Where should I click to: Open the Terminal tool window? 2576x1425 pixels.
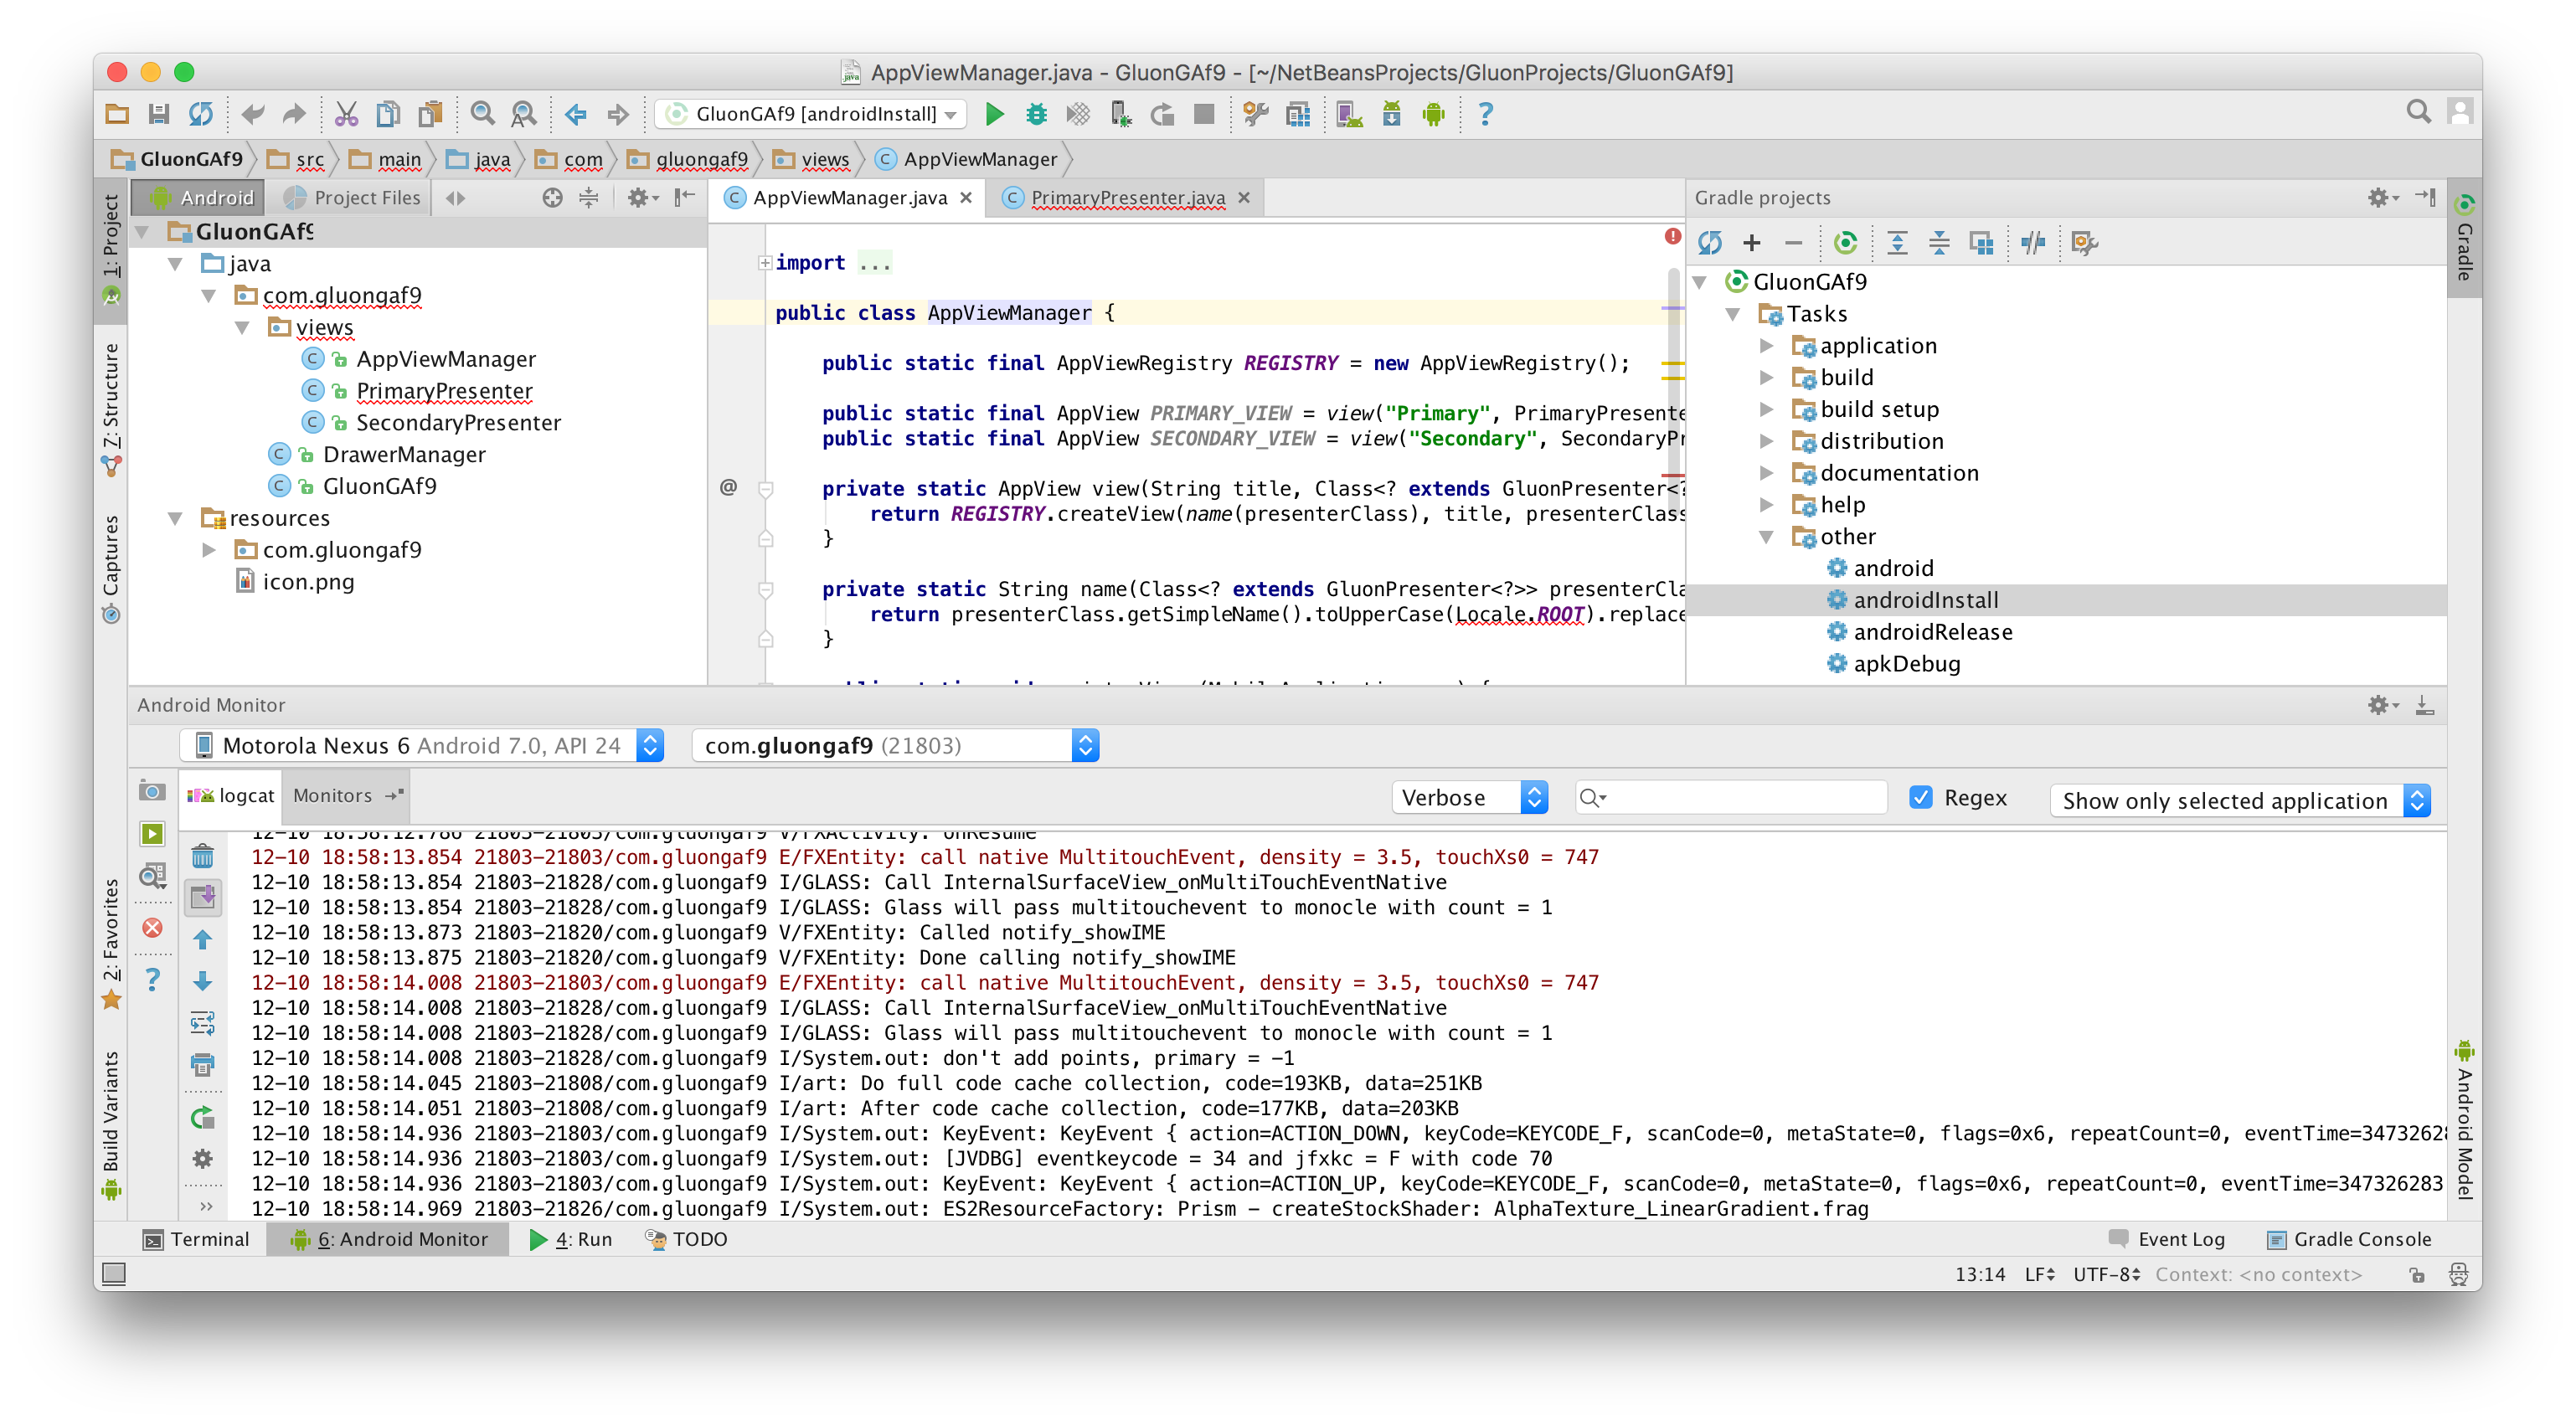click(x=196, y=1239)
